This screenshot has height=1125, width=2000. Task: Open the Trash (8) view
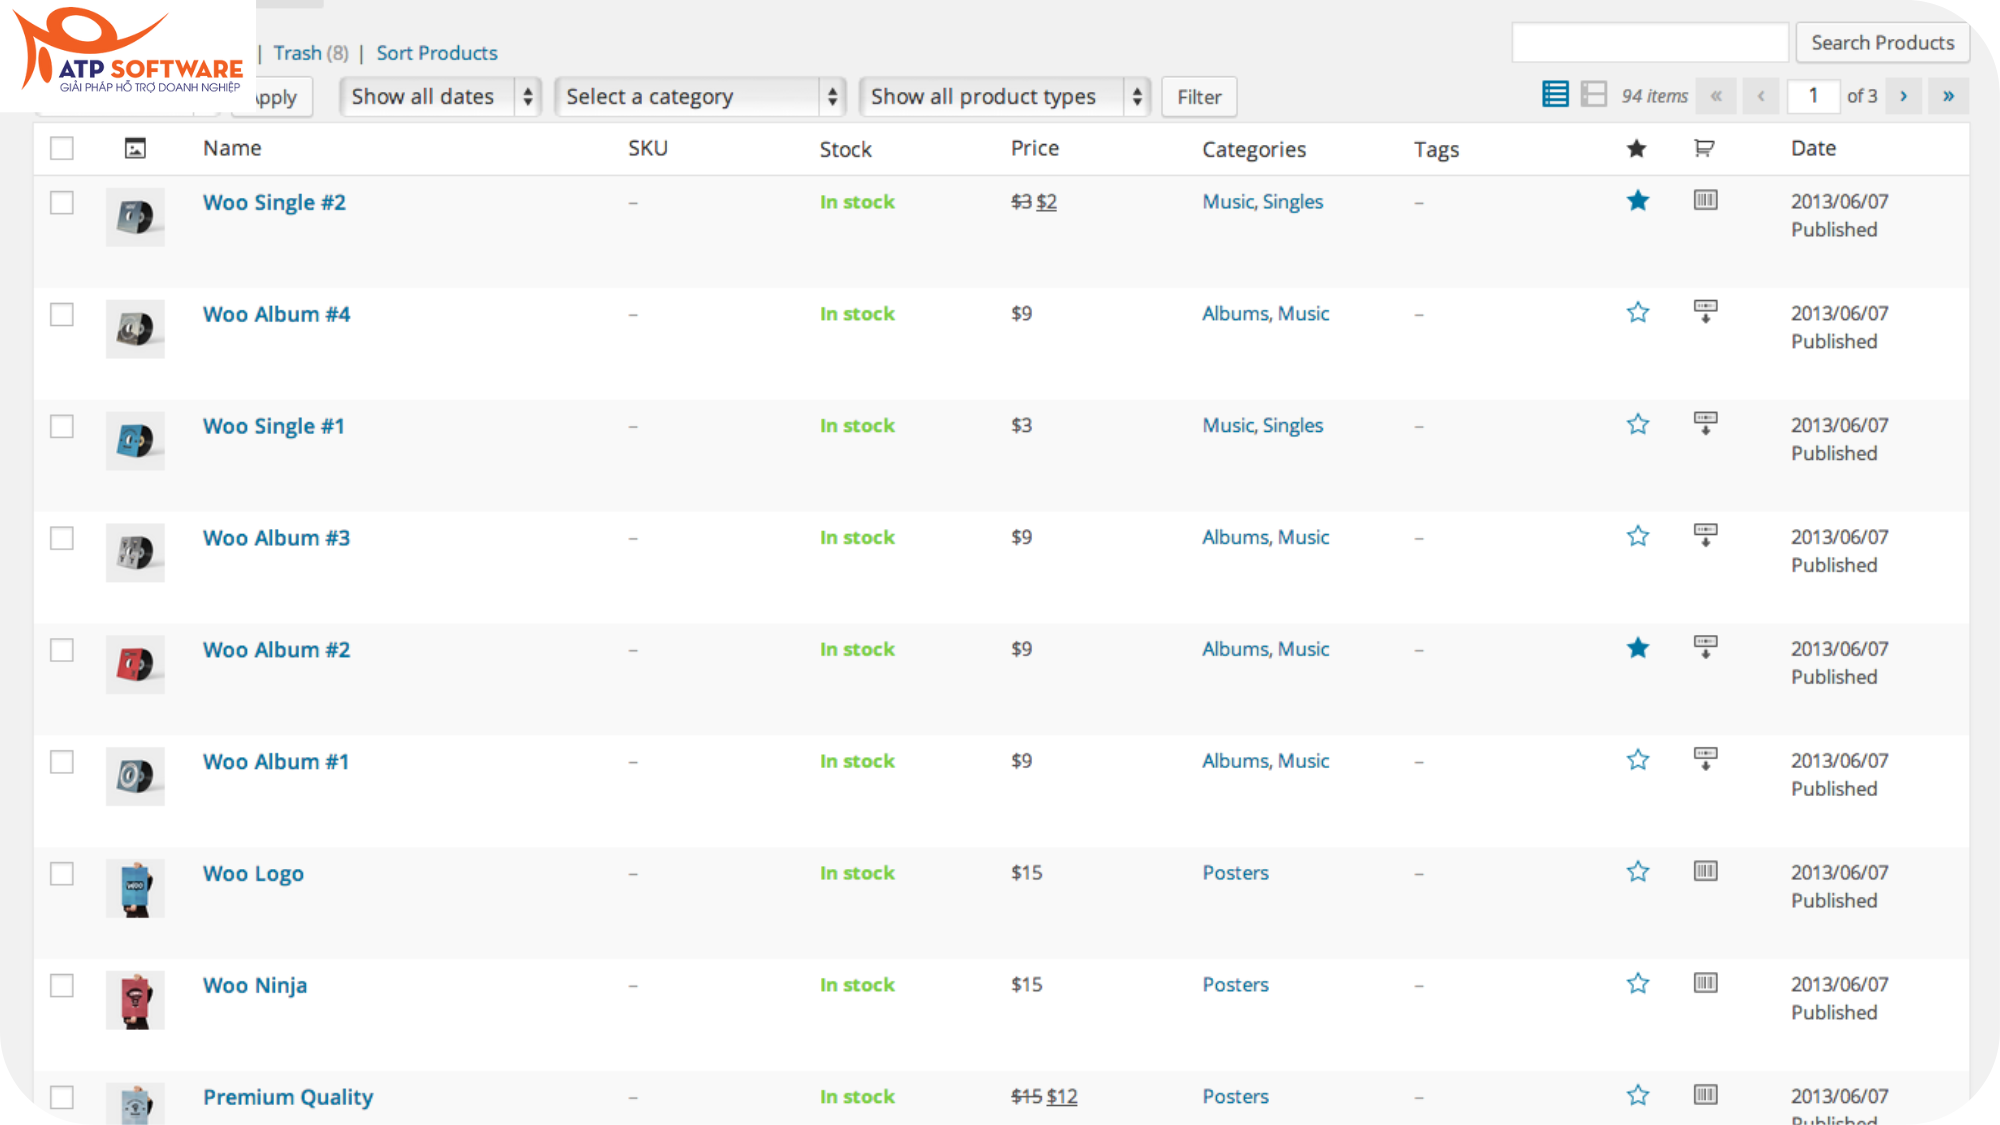pyautogui.click(x=310, y=53)
